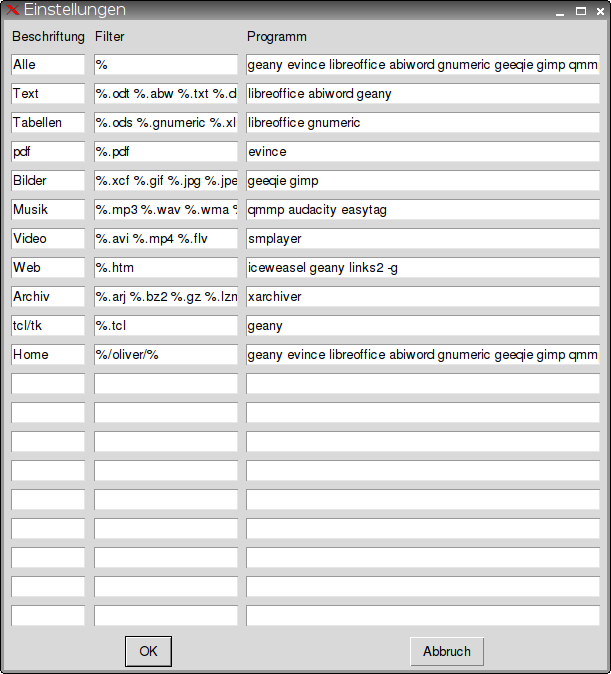Focus the filter field starting '%.odt %.abw'

pyautogui.click(x=166, y=93)
